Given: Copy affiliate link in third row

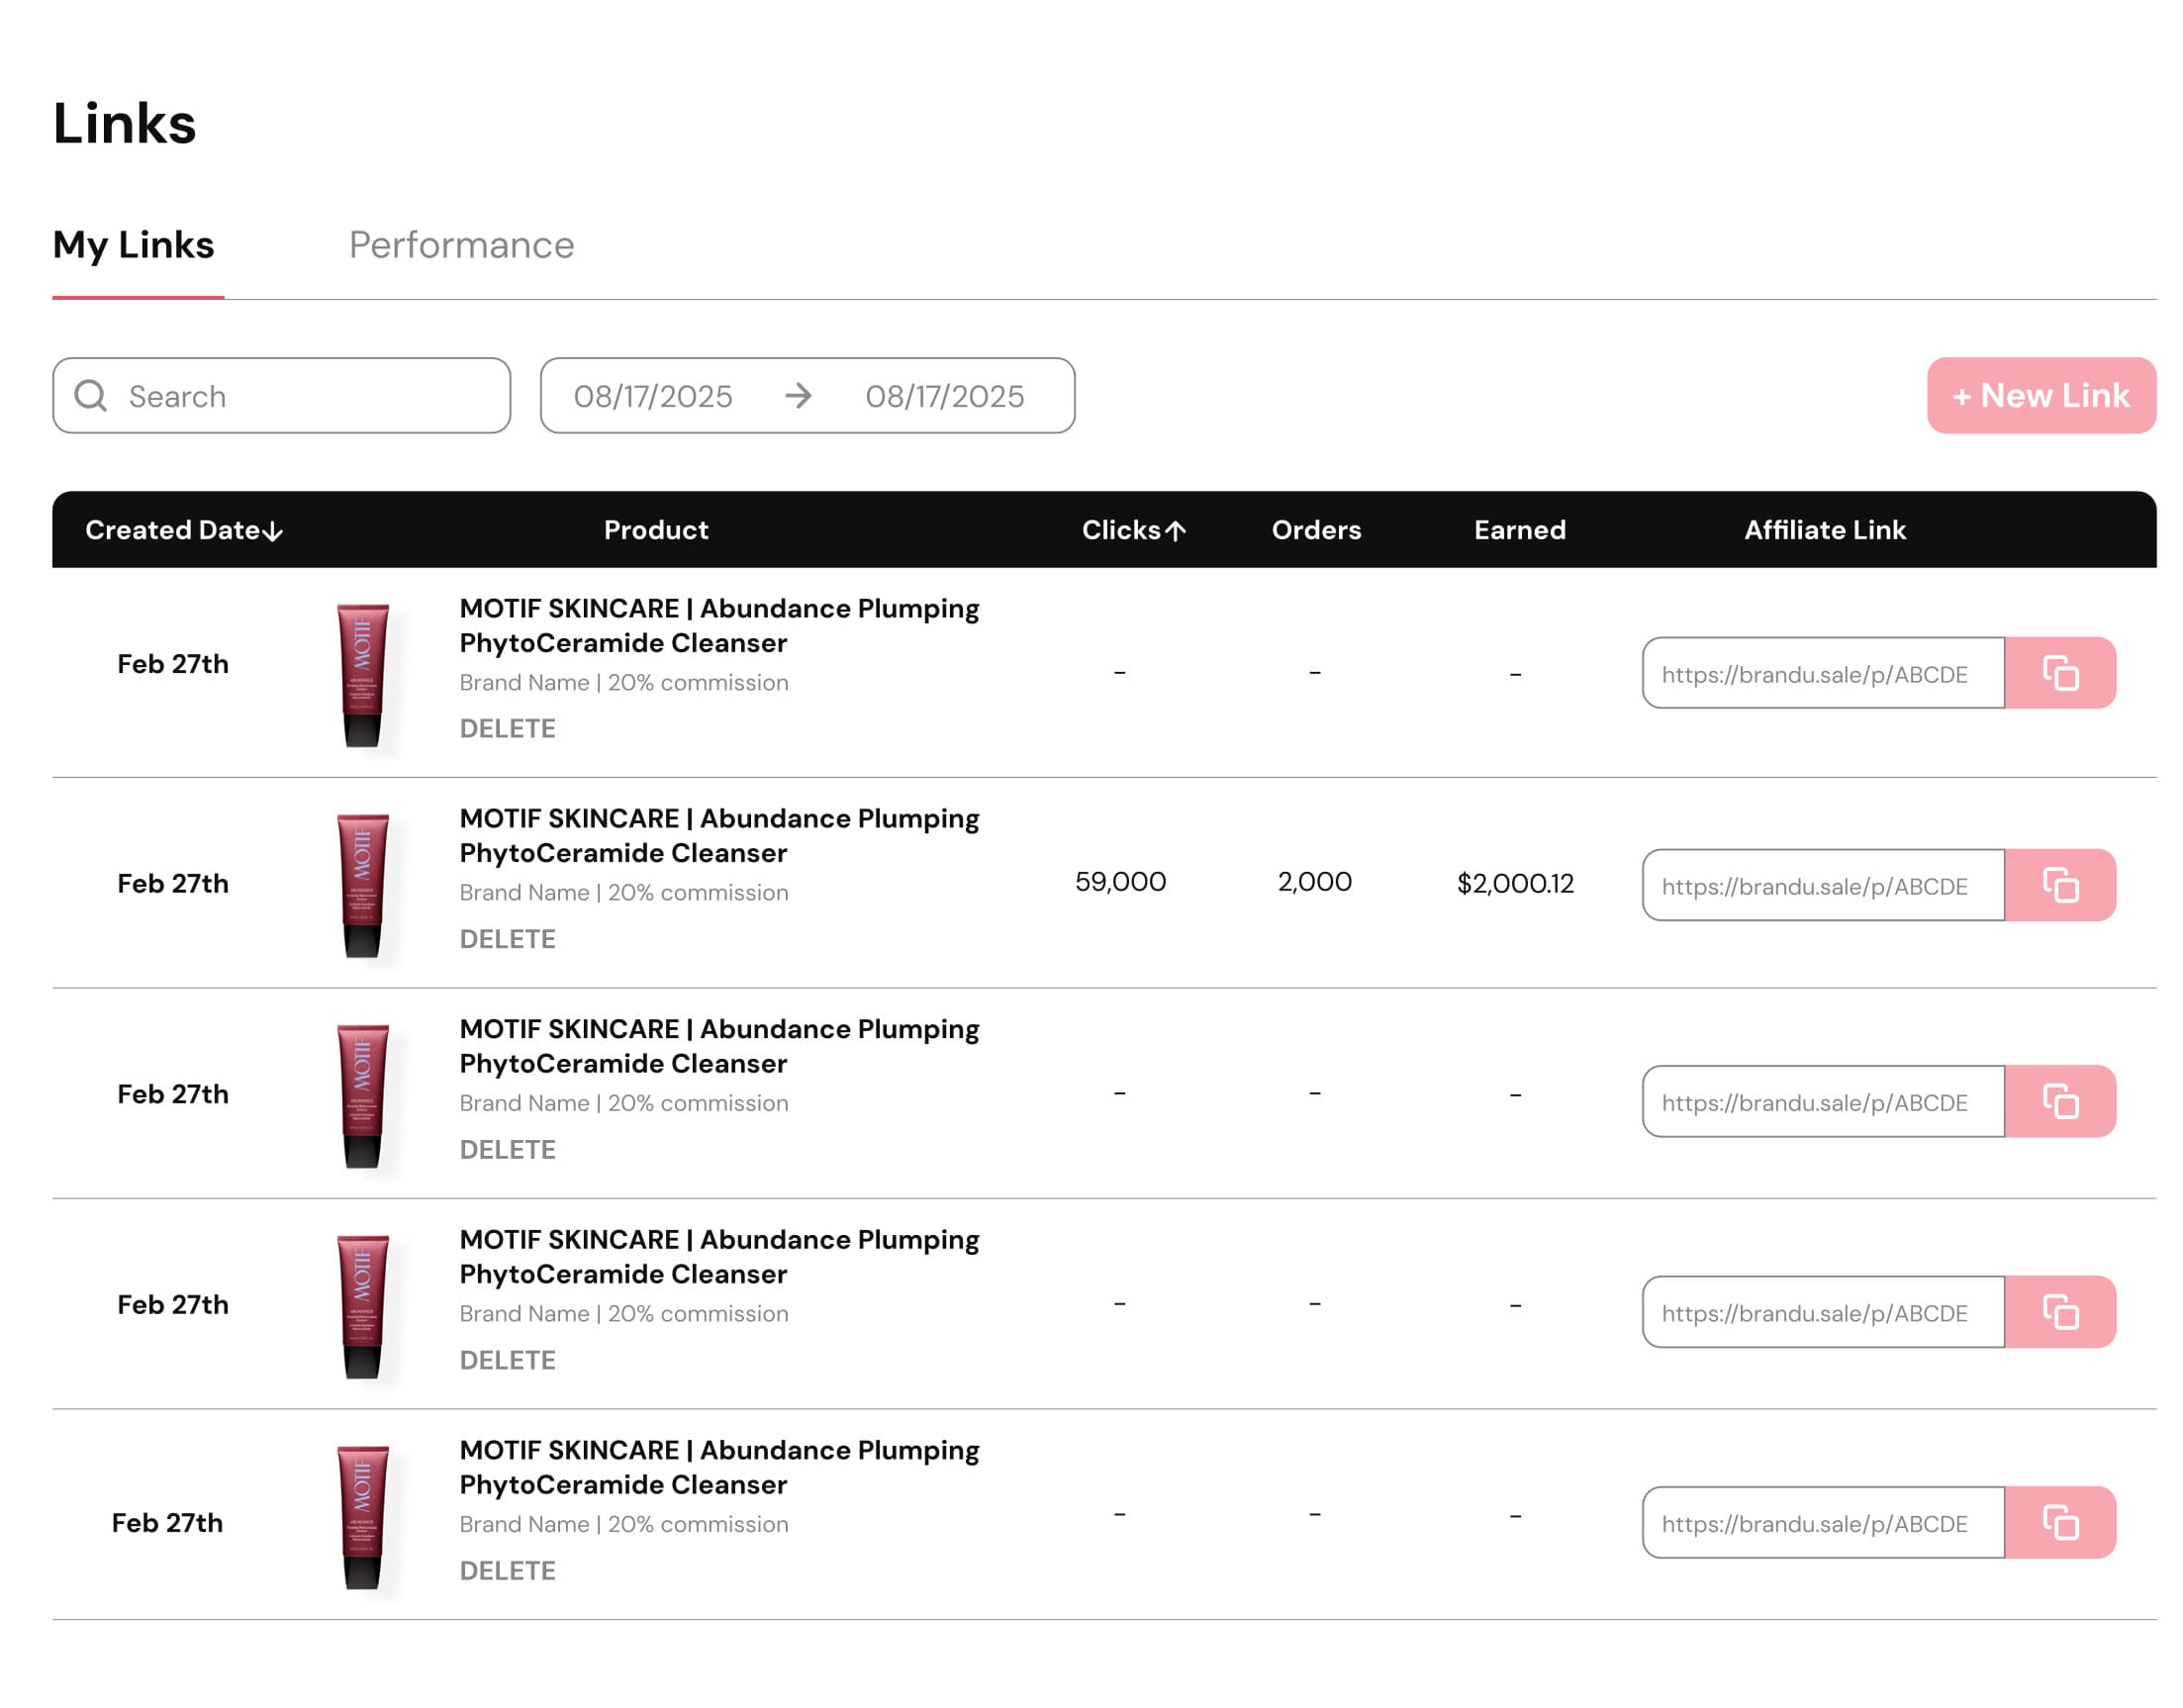Looking at the screenshot, I should pos(2059,1101).
